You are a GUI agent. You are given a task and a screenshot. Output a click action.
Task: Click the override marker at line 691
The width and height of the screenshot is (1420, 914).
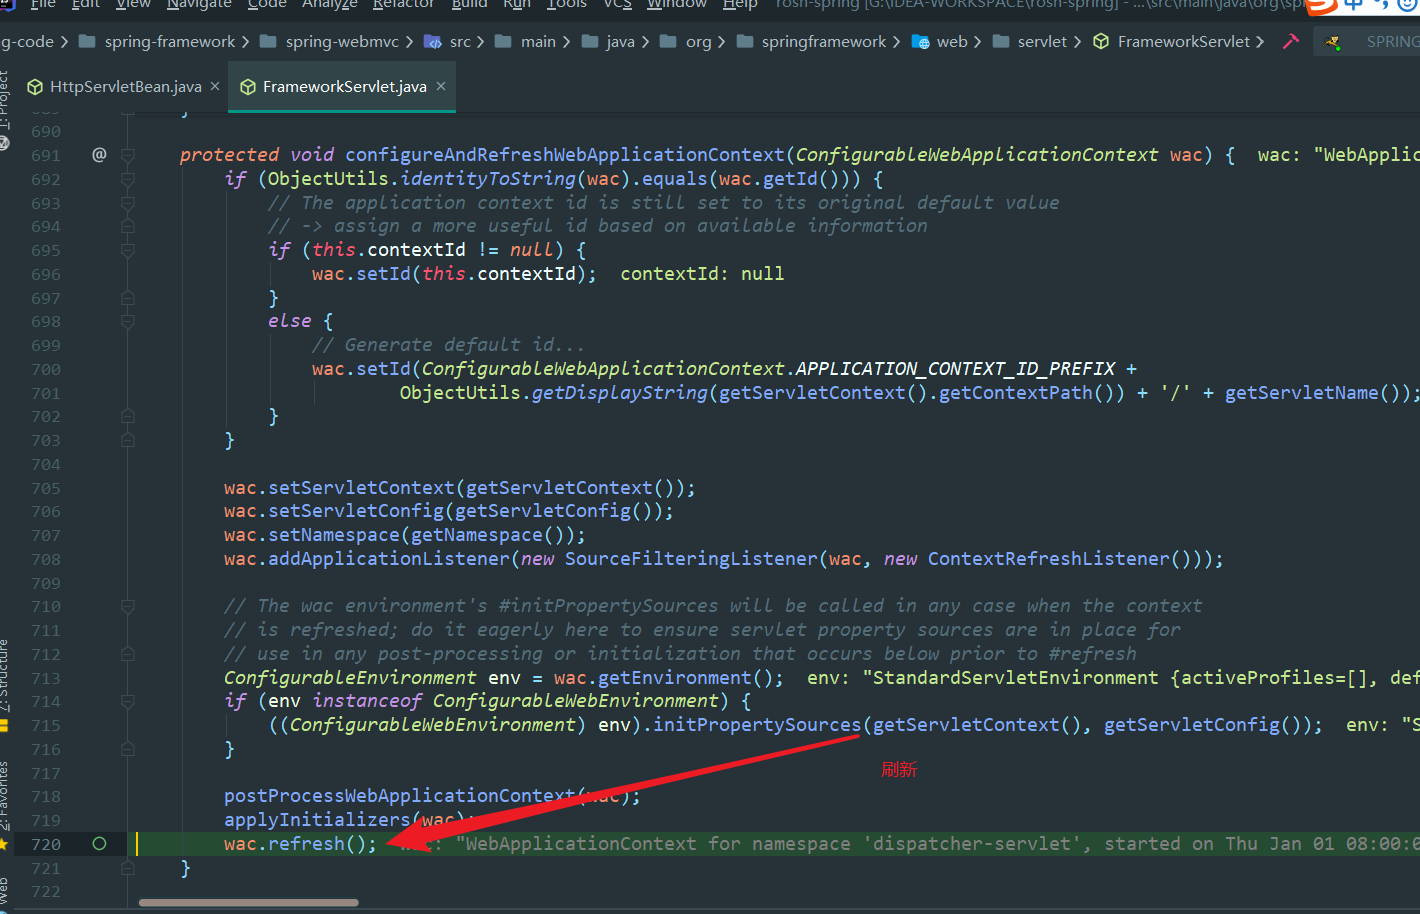click(99, 154)
